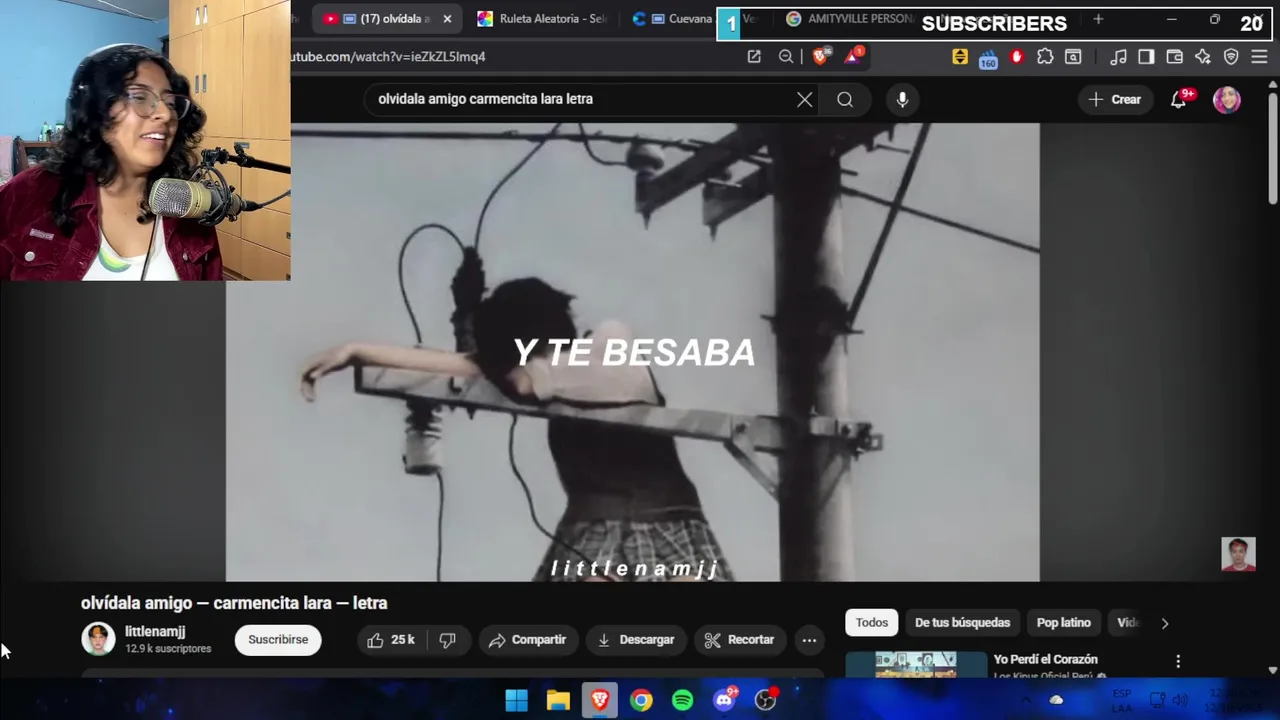Dislike the video
The height and width of the screenshot is (720, 1280).
pos(448,640)
